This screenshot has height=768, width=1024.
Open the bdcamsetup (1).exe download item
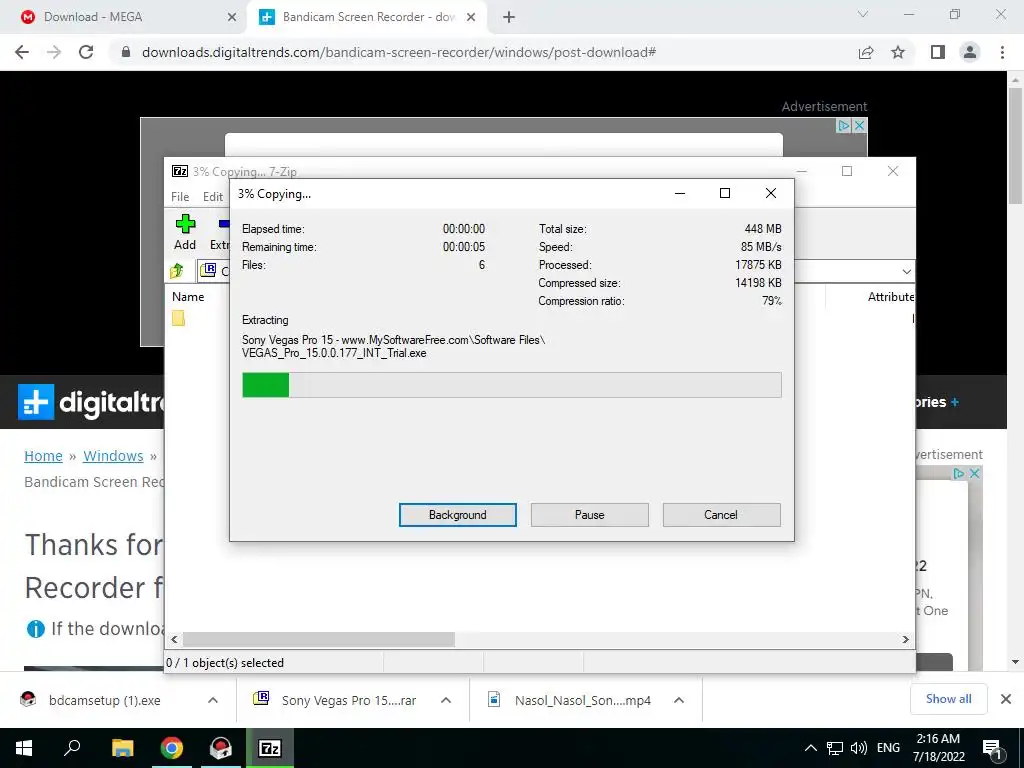[104, 700]
